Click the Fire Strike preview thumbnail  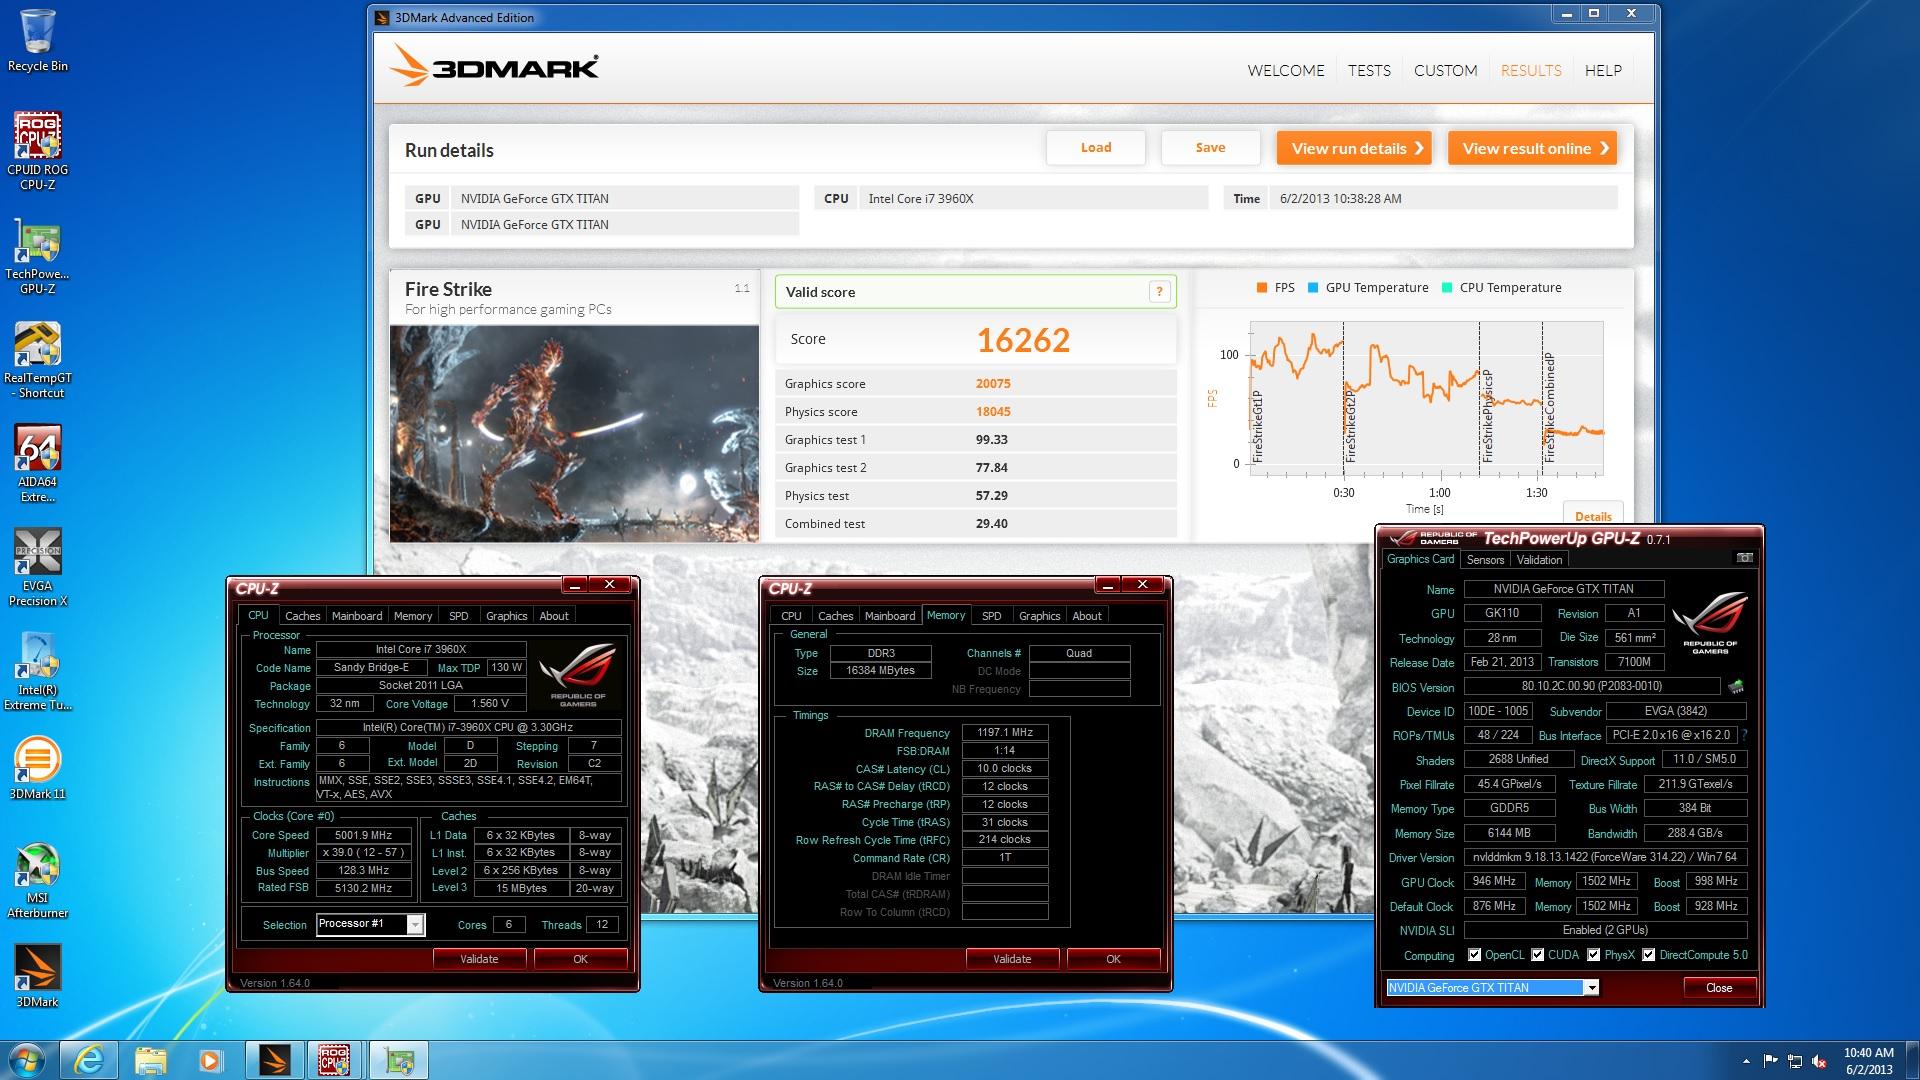(574, 433)
